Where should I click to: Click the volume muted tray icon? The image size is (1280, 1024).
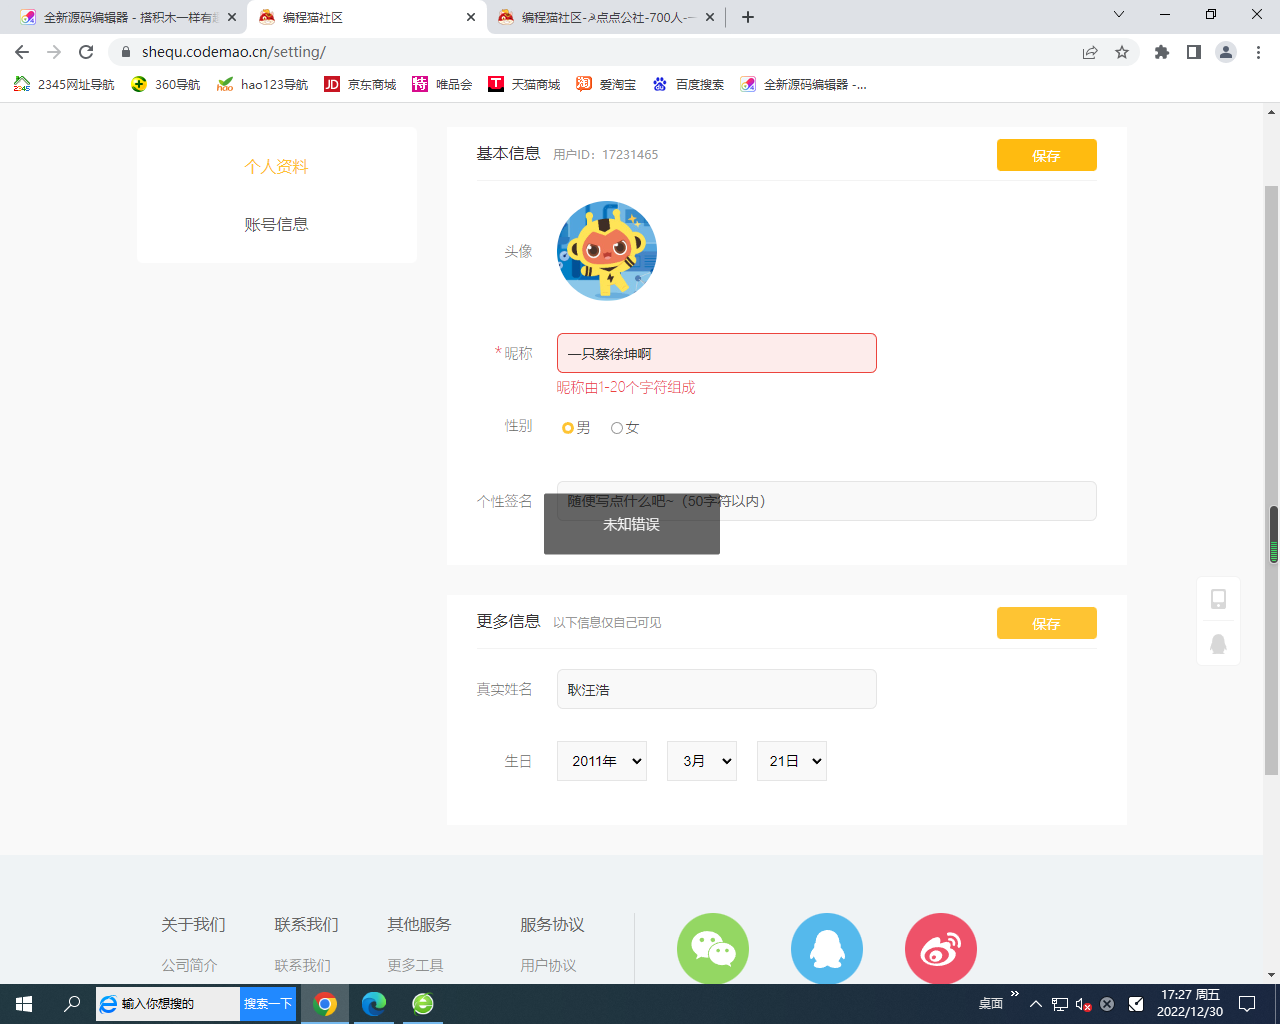tap(1083, 1004)
